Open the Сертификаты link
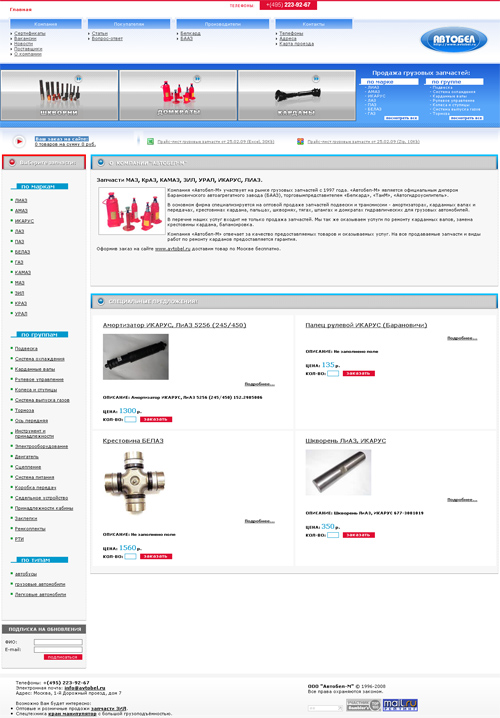500x718 pixels. (x=30, y=33)
